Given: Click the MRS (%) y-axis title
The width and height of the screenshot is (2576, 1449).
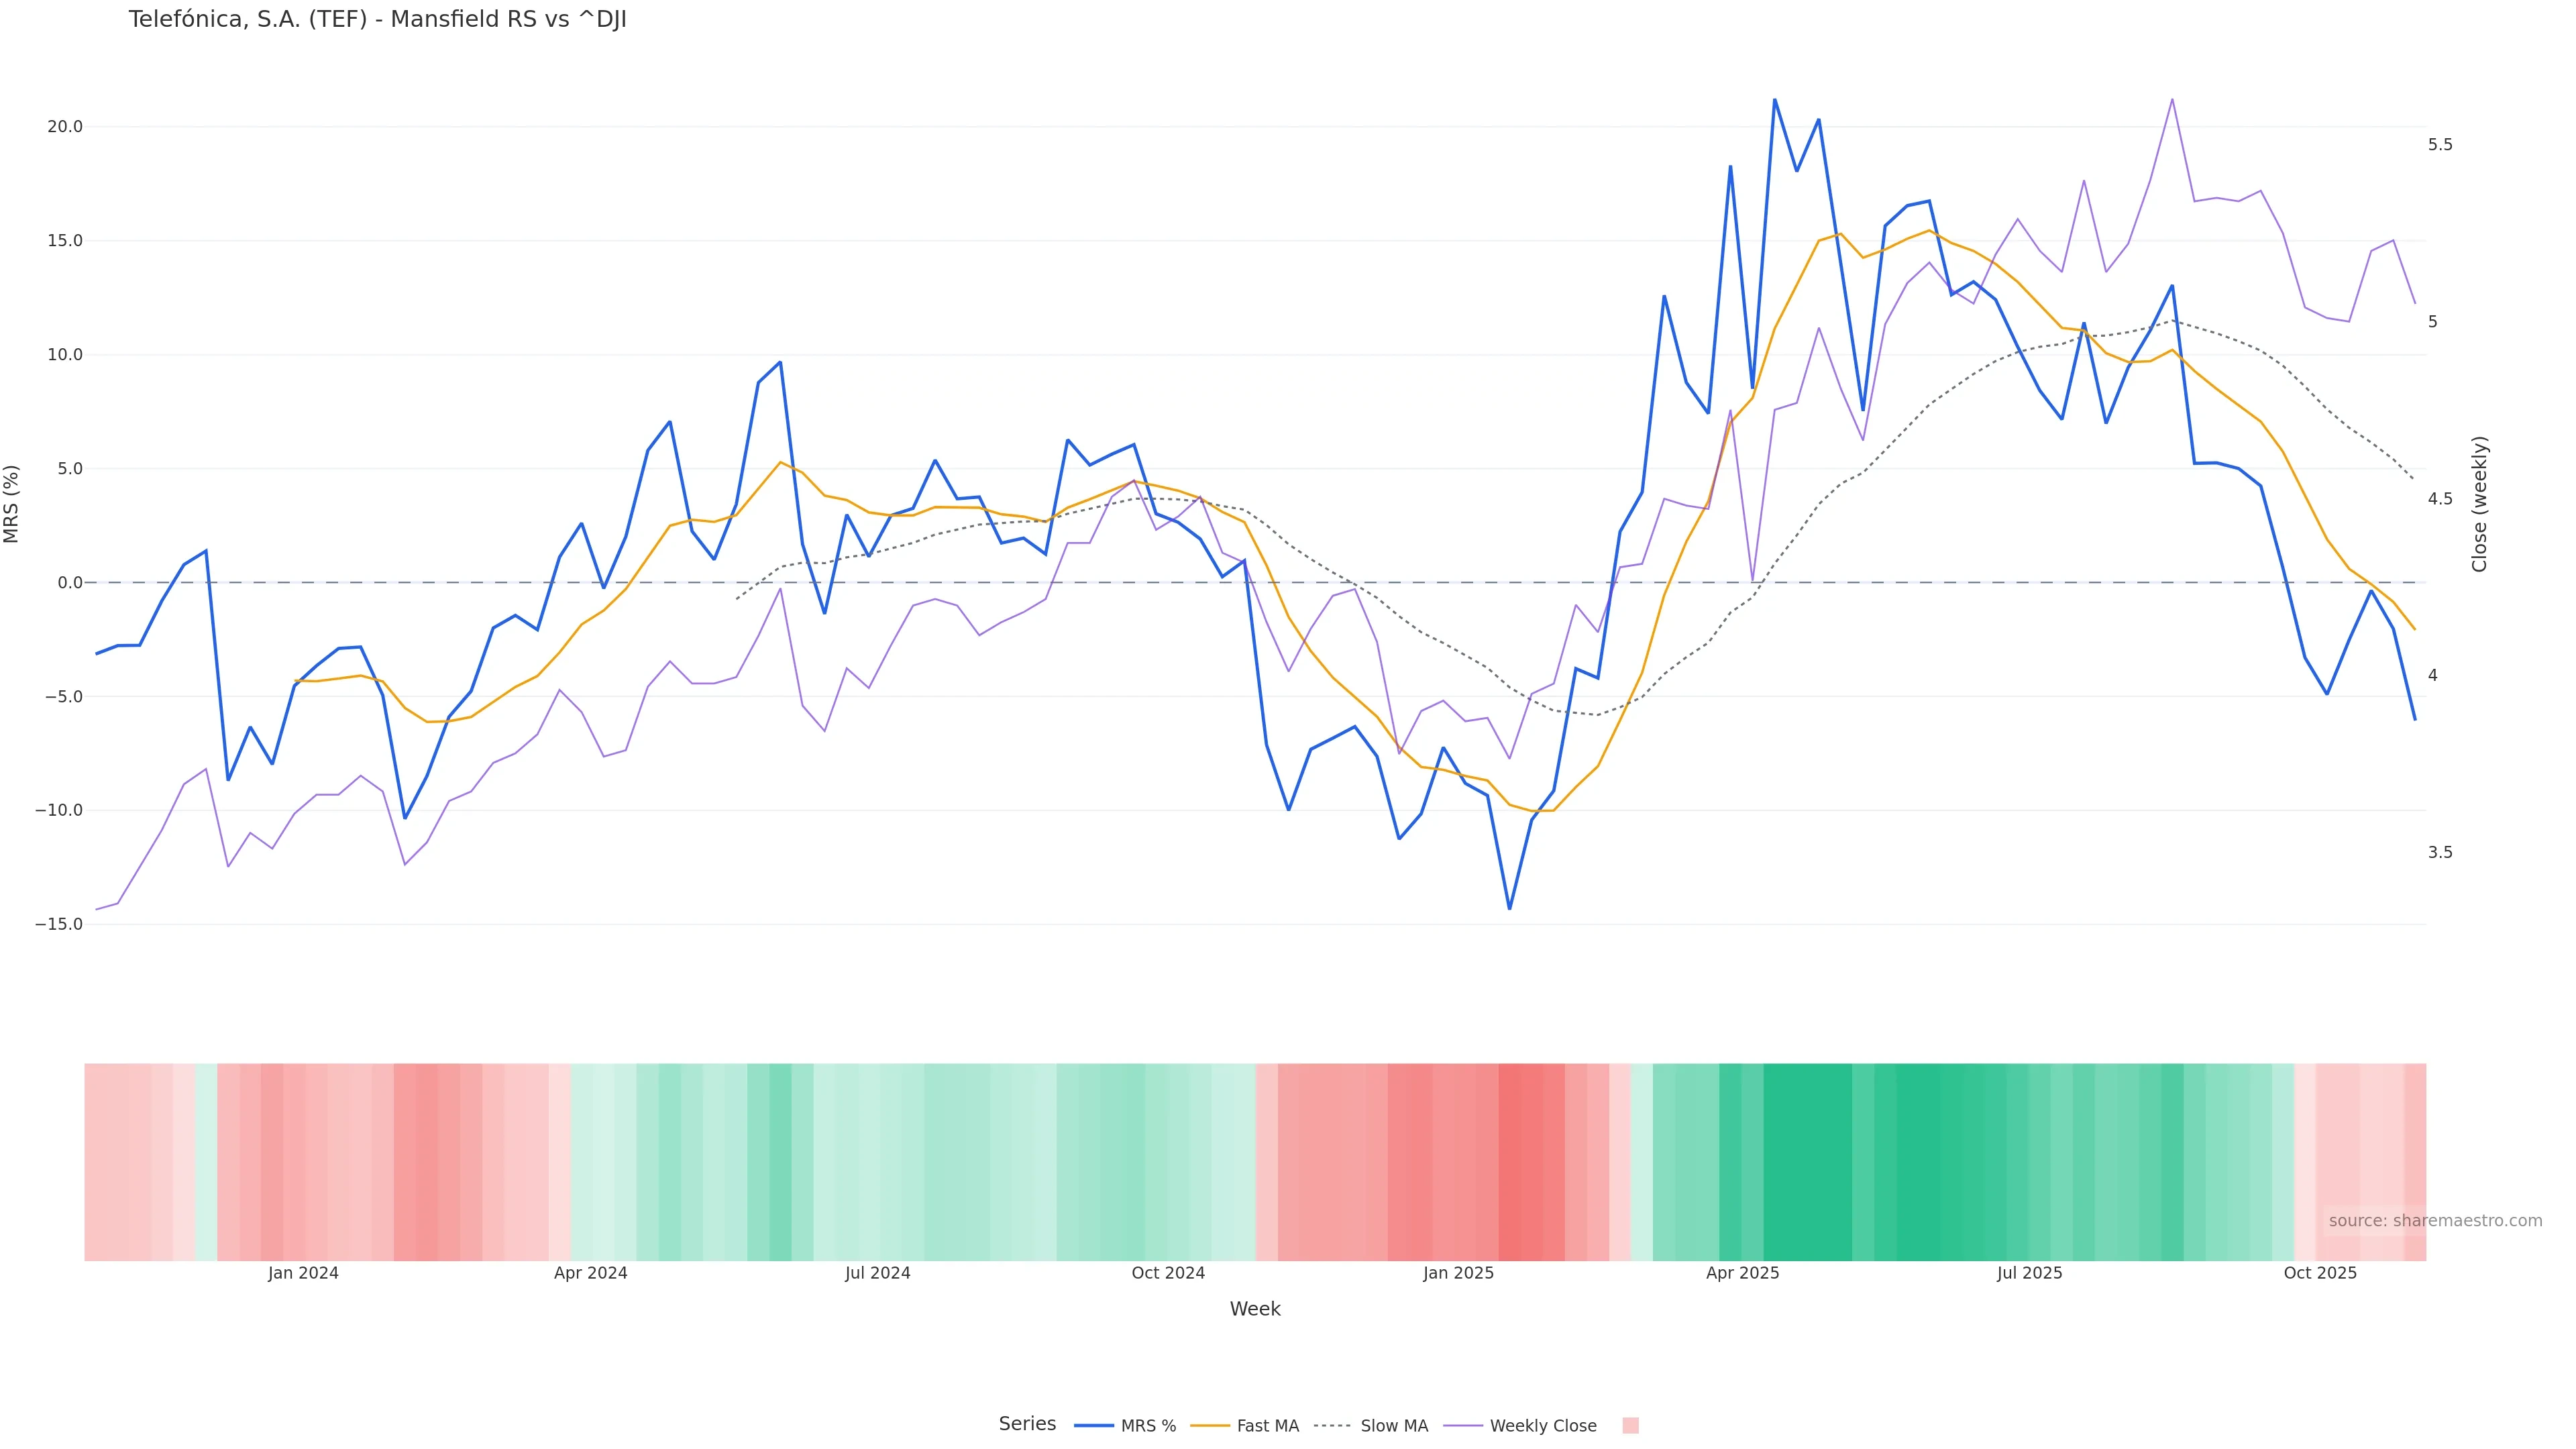Looking at the screenshot, I should coord(12,504).
